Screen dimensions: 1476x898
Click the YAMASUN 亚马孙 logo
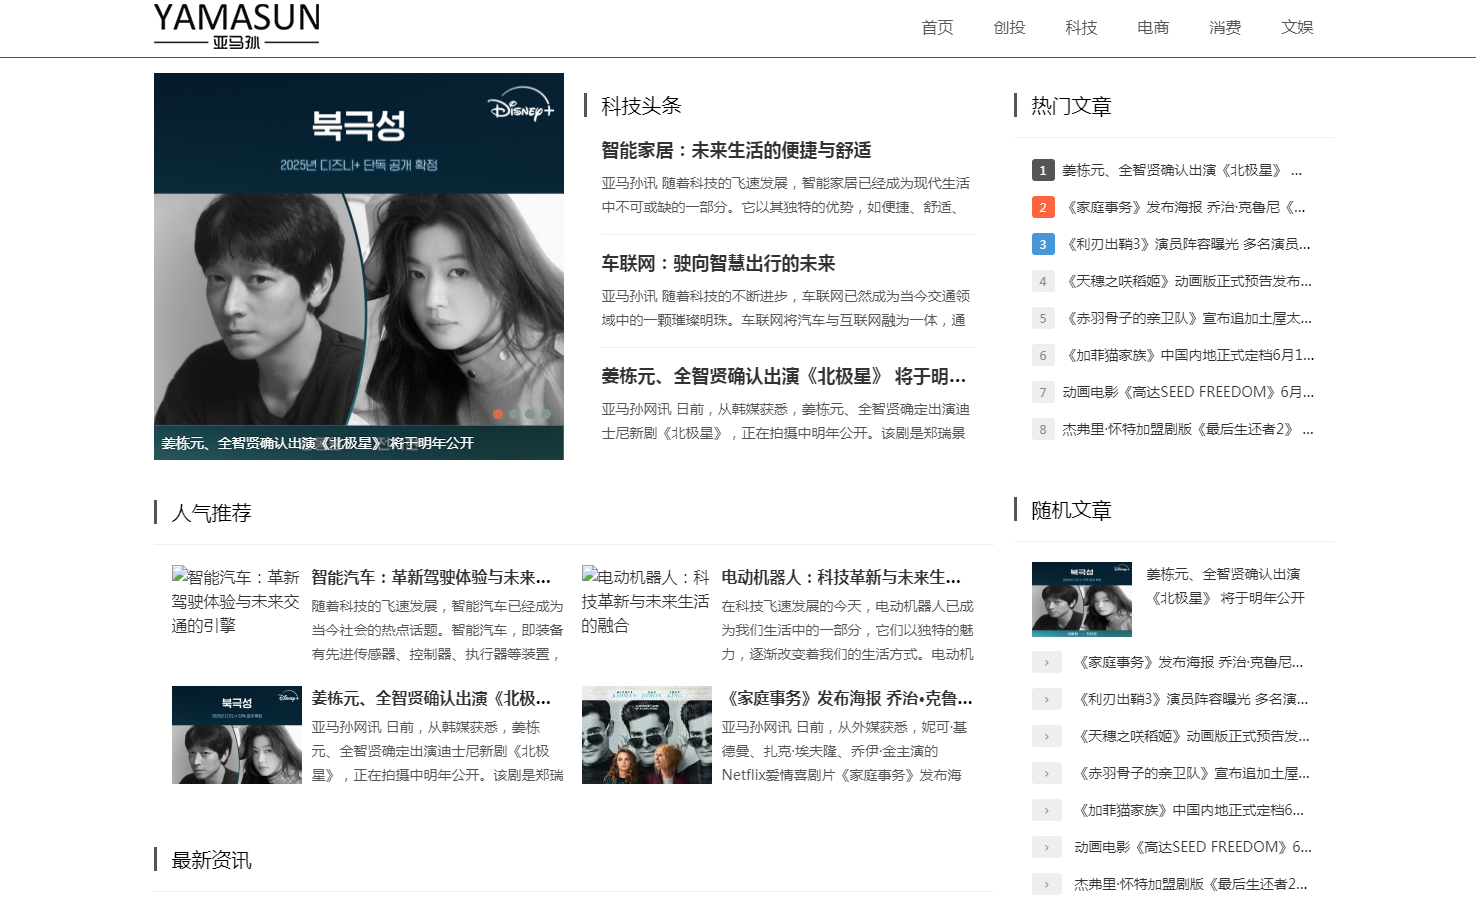coord(237,26)
